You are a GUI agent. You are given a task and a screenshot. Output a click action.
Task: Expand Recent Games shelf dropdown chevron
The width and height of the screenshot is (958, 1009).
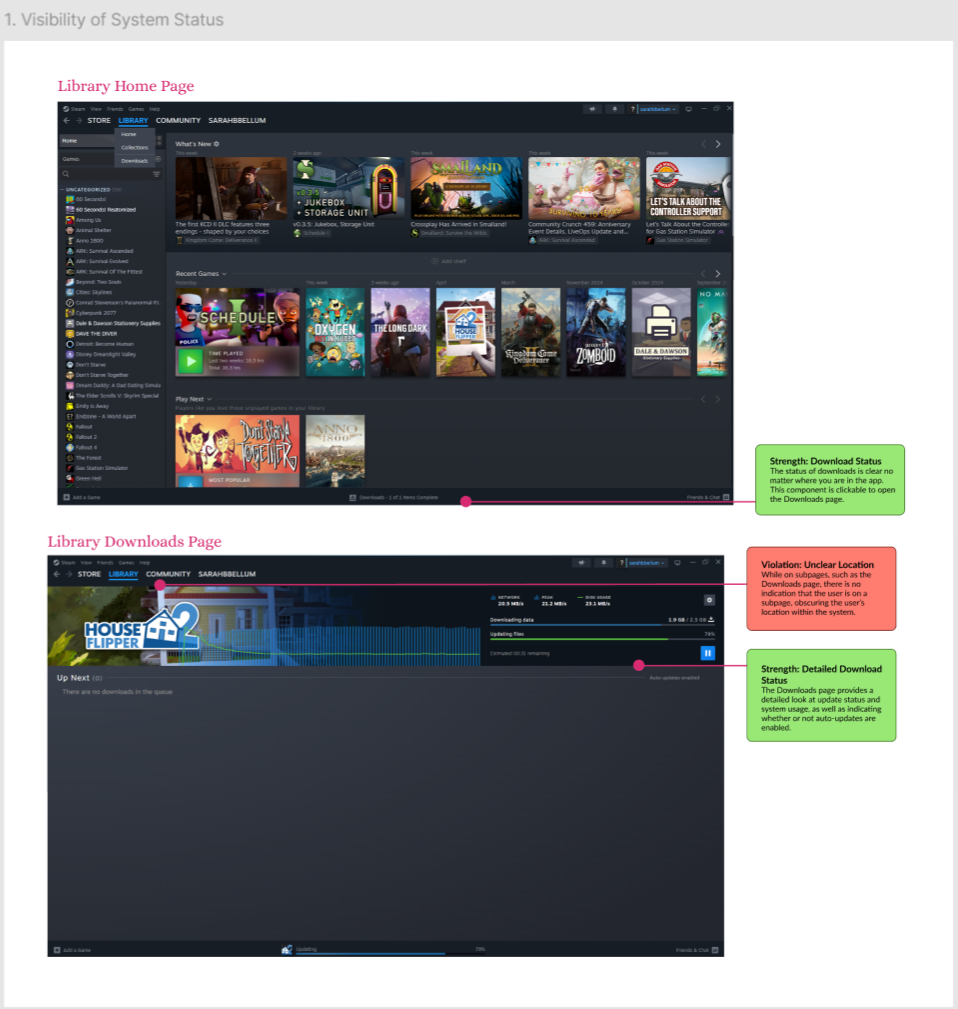224,274
